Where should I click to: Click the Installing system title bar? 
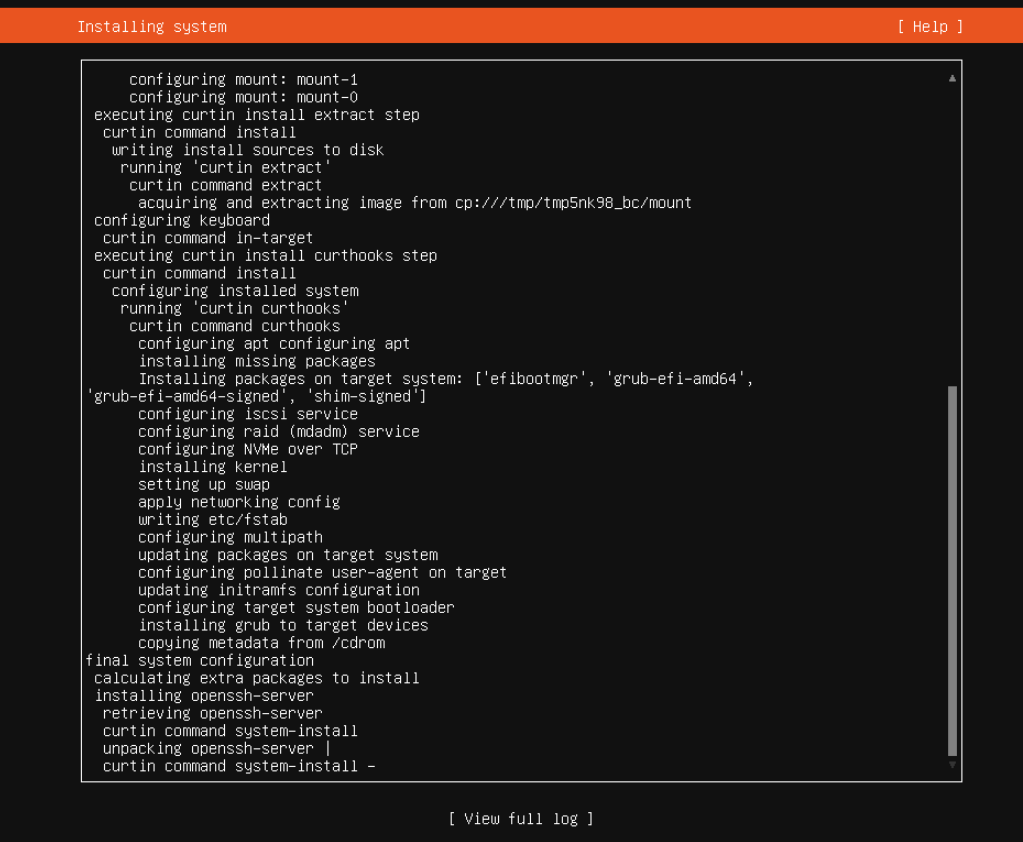coord(152,26)
